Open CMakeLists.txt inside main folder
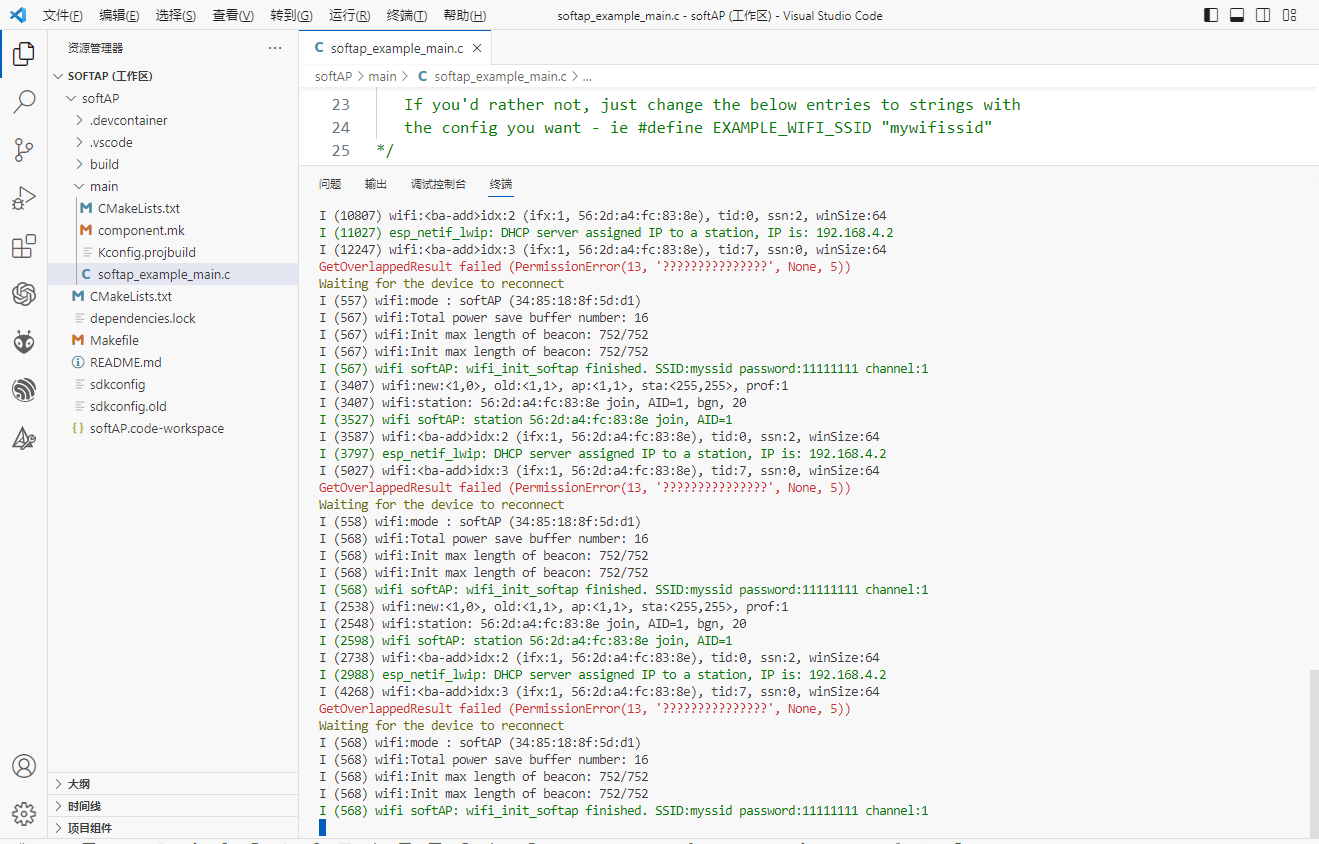Screen dimensions: 1319x844 (173, 208)
